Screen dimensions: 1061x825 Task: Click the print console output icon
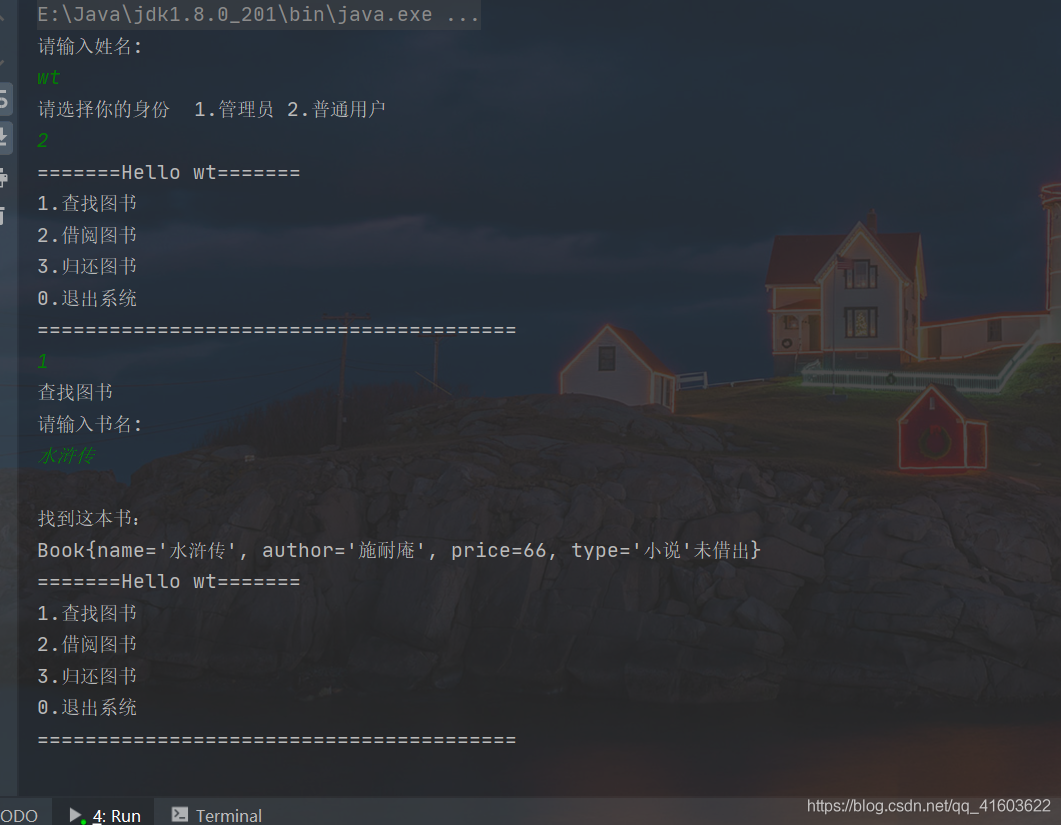[3, 177]
